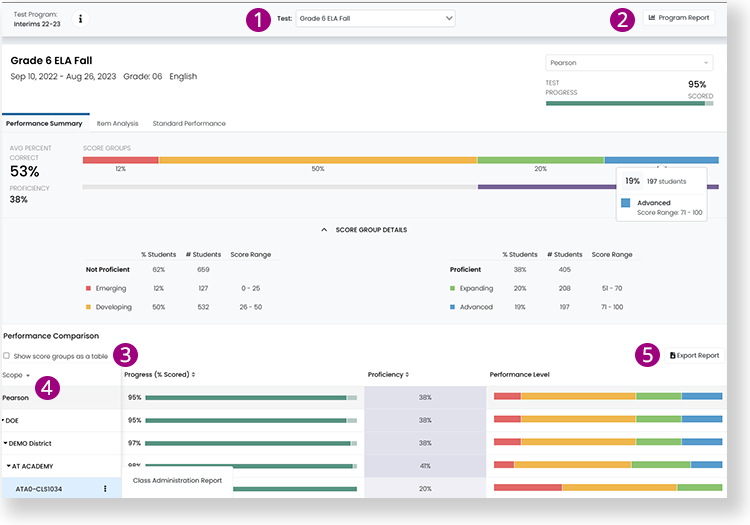Click the Program Report button
Viewport: 750px width, 525px height.
(679, 18)
